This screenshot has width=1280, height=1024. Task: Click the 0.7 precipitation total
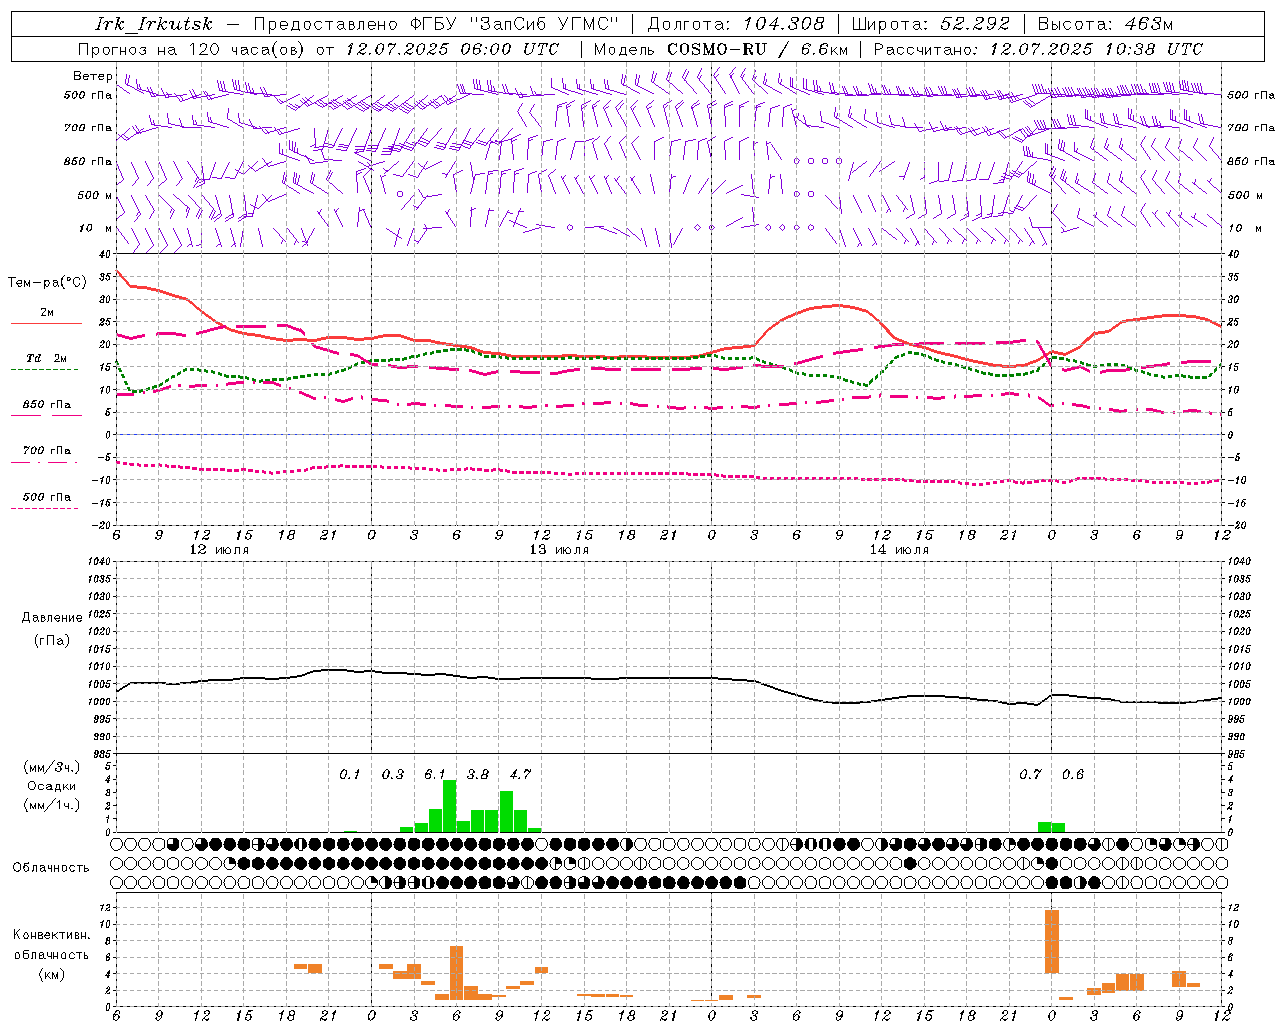coord(1030,774)
